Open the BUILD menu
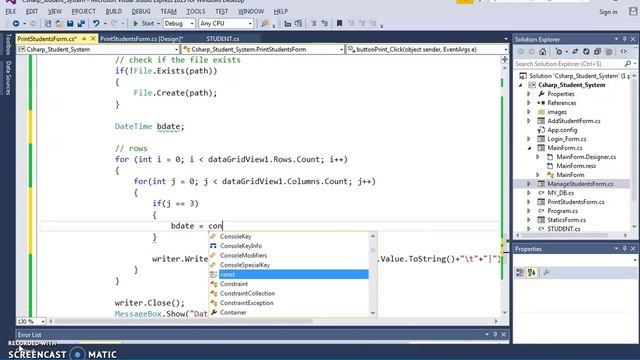Screen dimensions: 640x360 (x=113, y=11)
